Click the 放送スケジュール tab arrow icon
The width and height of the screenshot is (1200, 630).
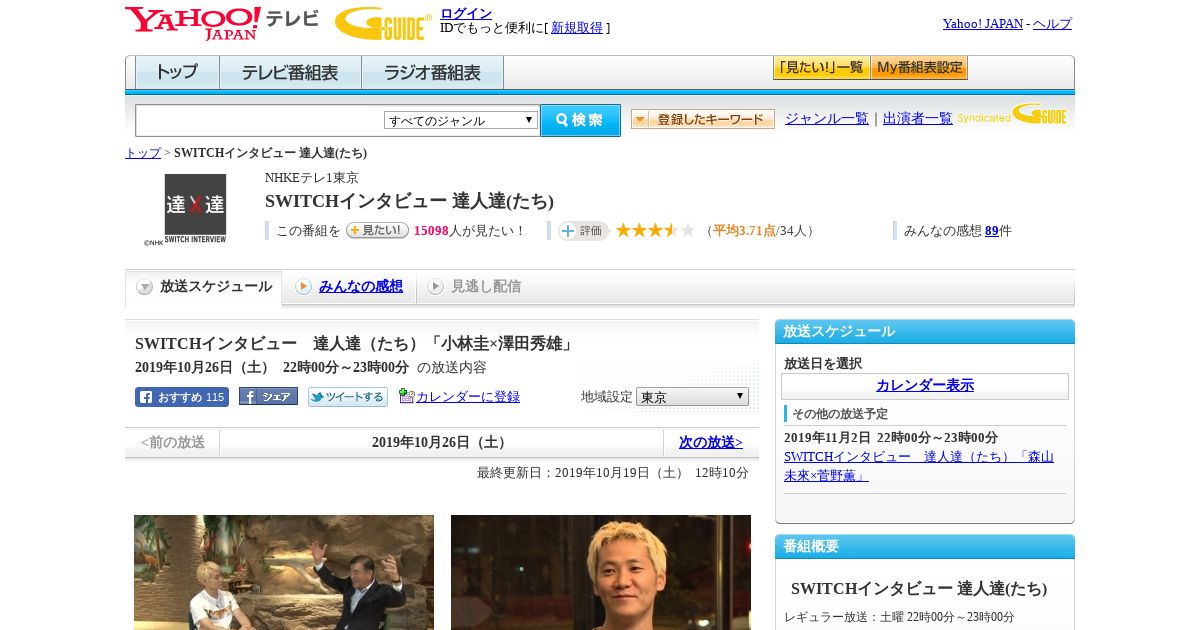pos(145,287)
